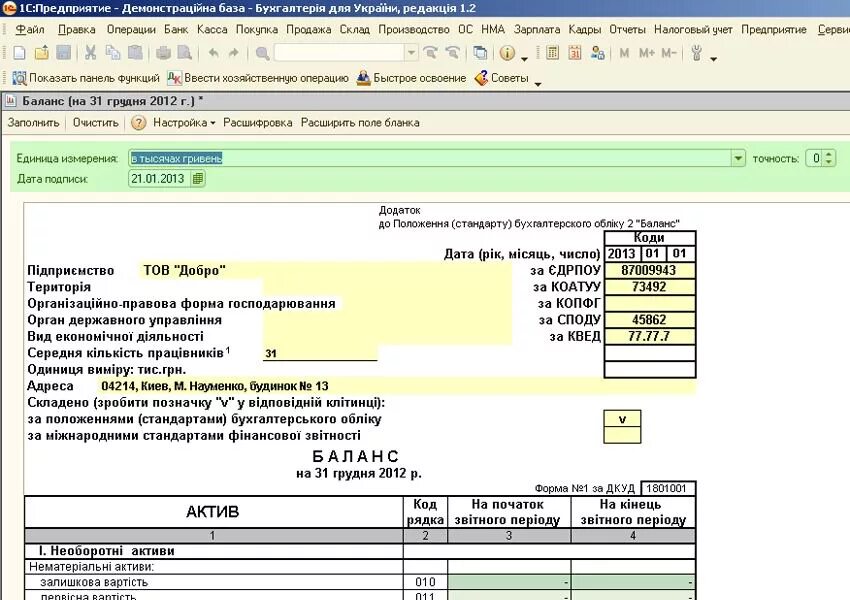Click the average employees value 31
Screen dimensions: 850x600
(320, 353)
